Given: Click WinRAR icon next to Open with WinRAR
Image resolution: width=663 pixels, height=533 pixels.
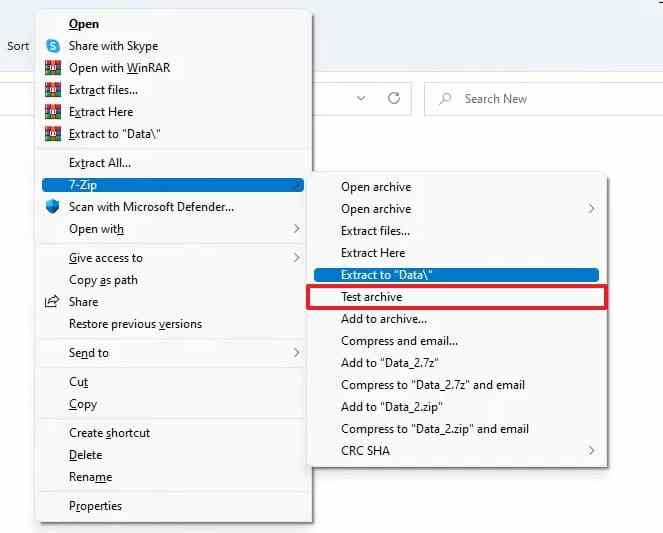Looking at the screenshot, I should (53, 68).
